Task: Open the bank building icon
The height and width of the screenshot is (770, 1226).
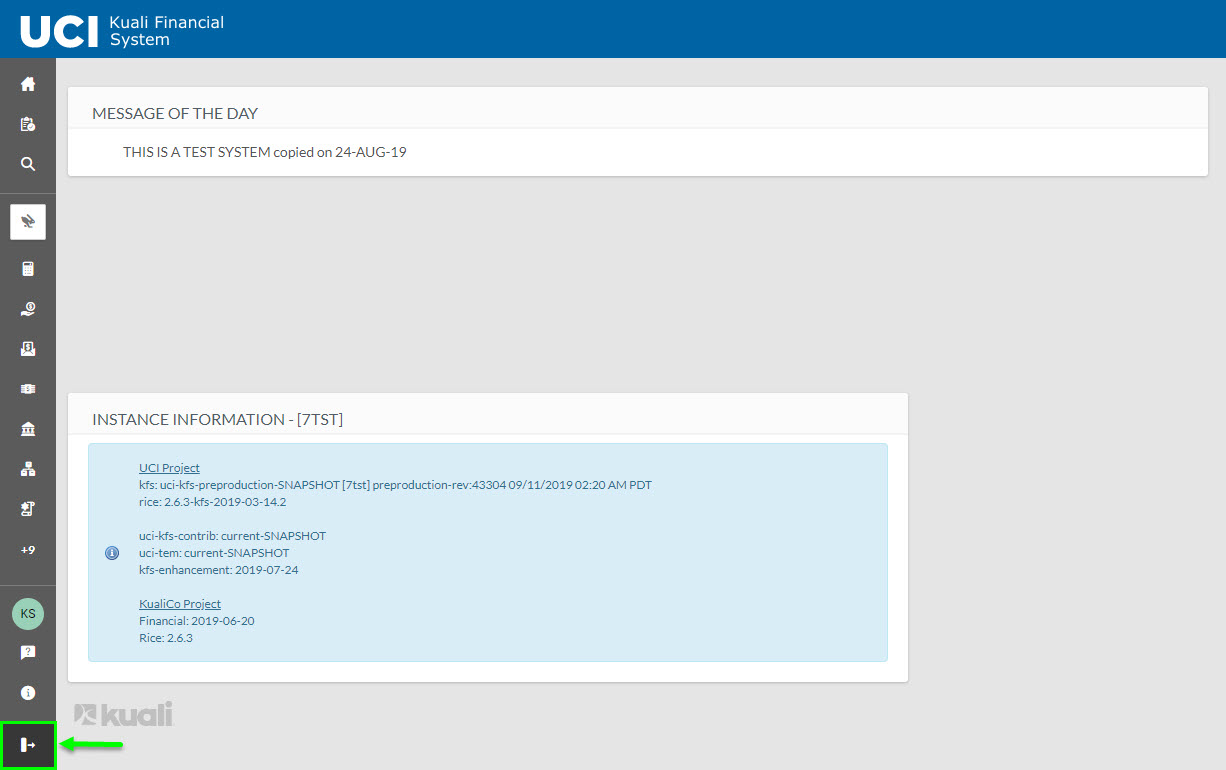Action: coord(28,429)
